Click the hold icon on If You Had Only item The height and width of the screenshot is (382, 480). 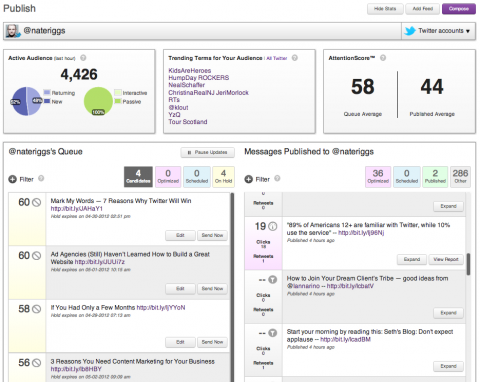37,309
